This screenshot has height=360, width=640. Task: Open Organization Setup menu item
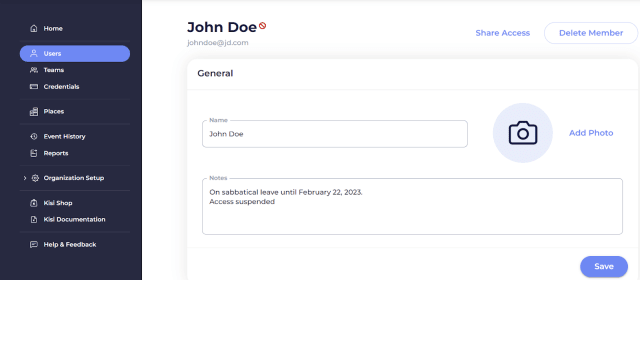pyautogui.click(x=75, y=178)
